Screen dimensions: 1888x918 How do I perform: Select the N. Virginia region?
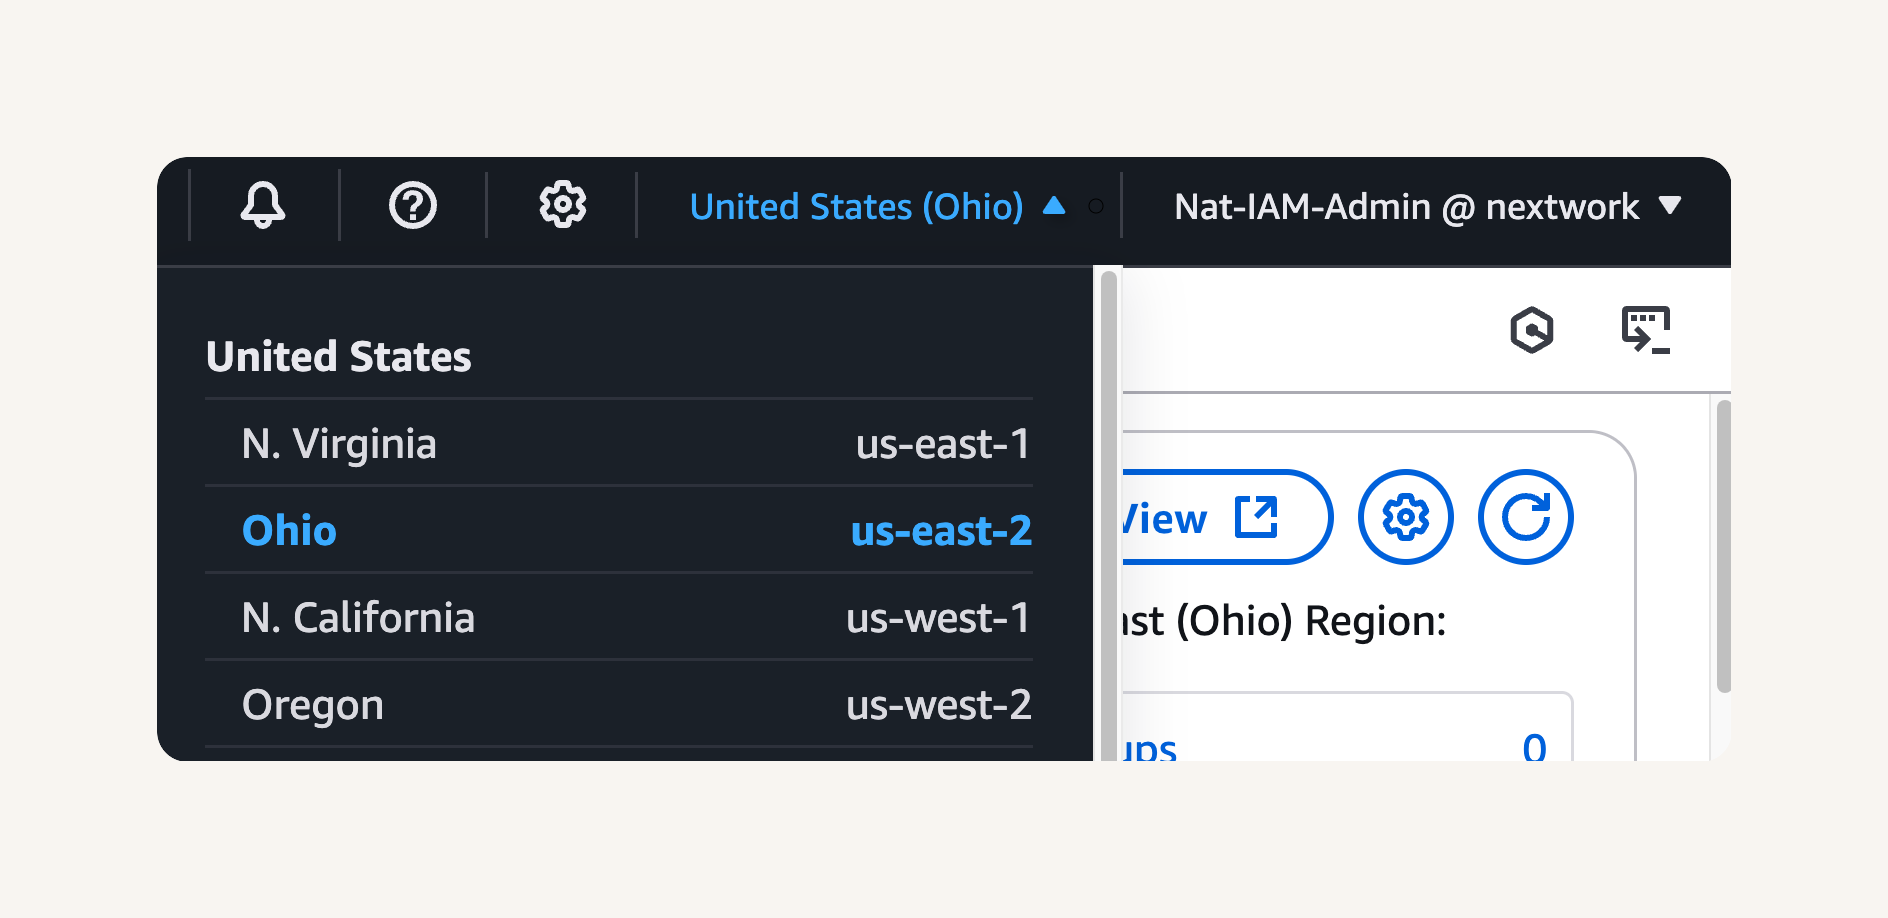click(619, 443)
